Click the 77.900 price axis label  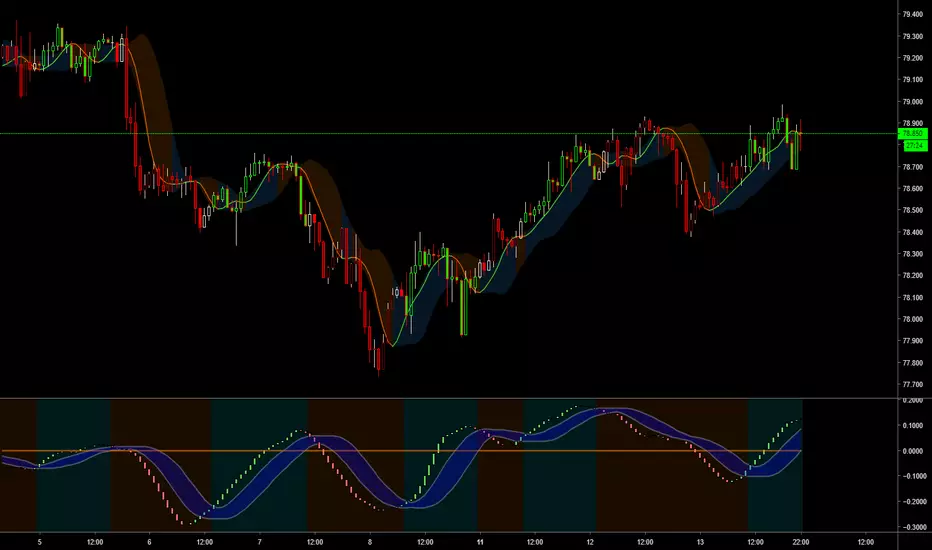tap(912, 341)
